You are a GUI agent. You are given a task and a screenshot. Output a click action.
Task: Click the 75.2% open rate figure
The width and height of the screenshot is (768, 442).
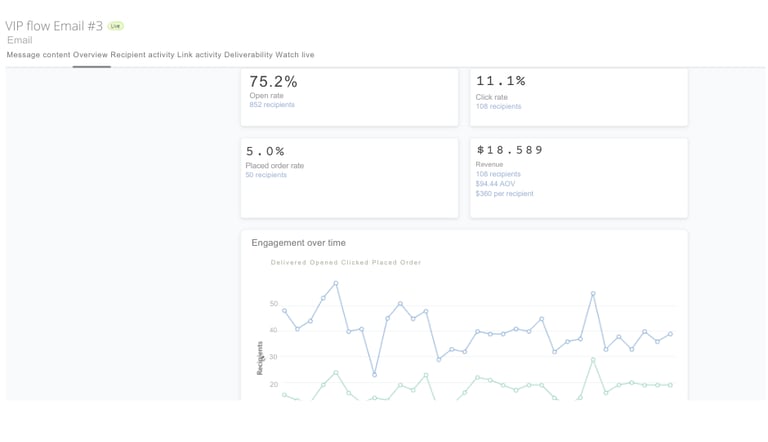[273, 82]
